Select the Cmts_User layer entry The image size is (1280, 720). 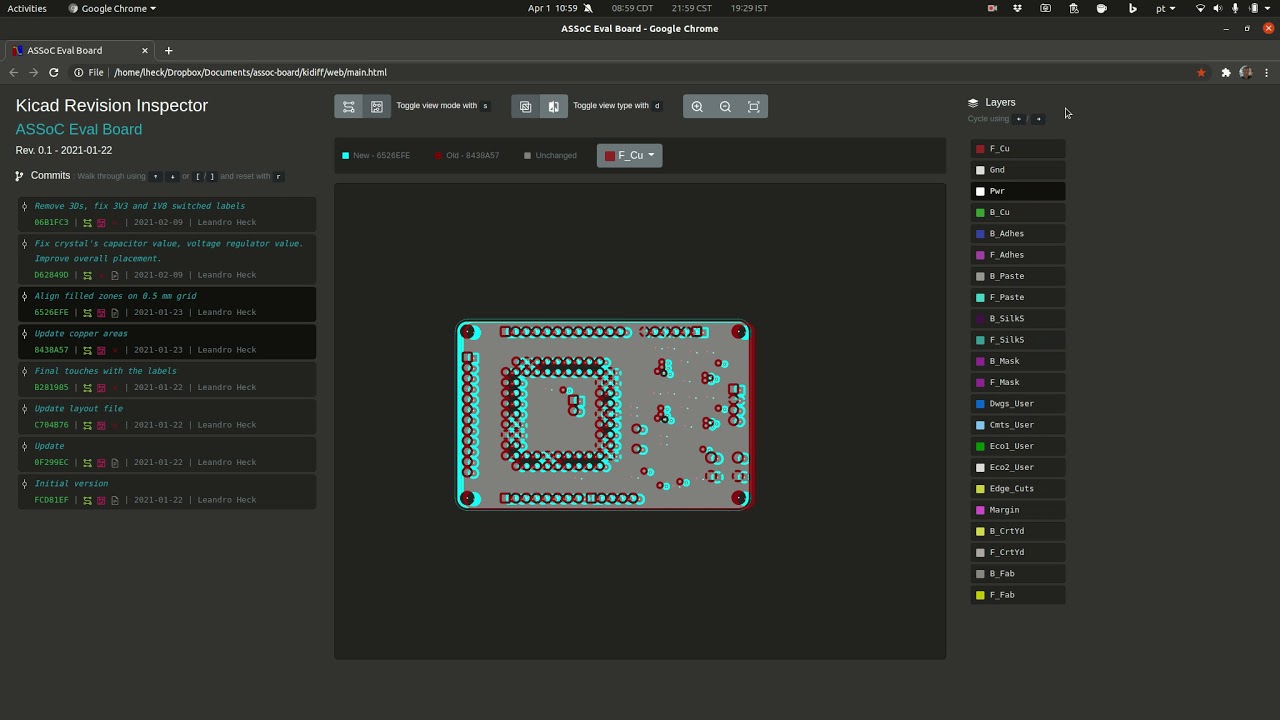pos(1017,425)
